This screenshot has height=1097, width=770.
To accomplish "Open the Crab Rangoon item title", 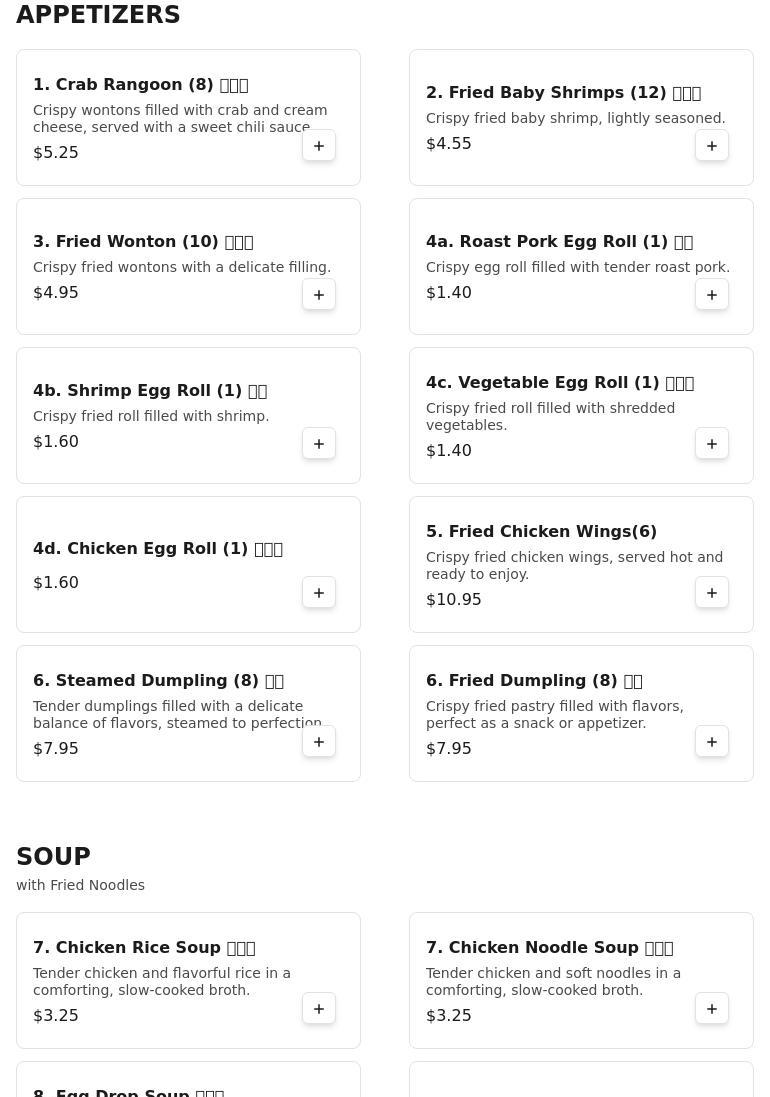I will [x=141, y=85].
